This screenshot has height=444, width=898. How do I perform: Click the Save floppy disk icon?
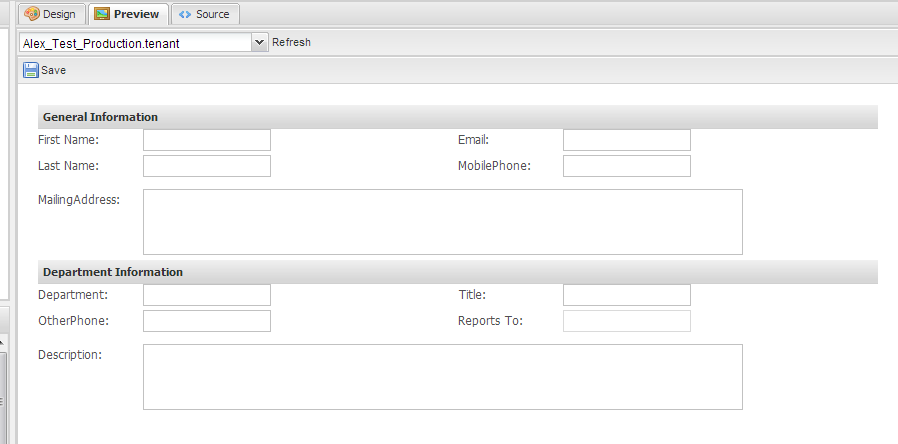30,70
